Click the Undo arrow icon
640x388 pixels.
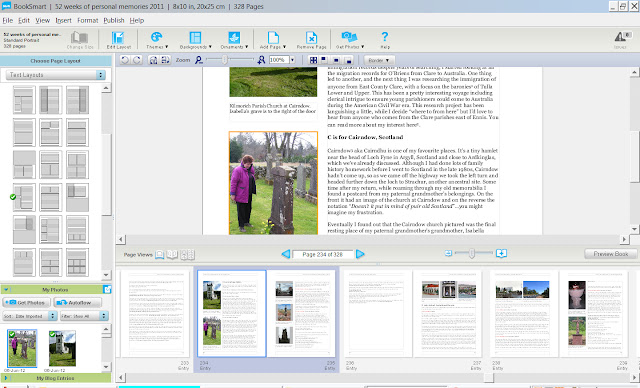[125, 60]
